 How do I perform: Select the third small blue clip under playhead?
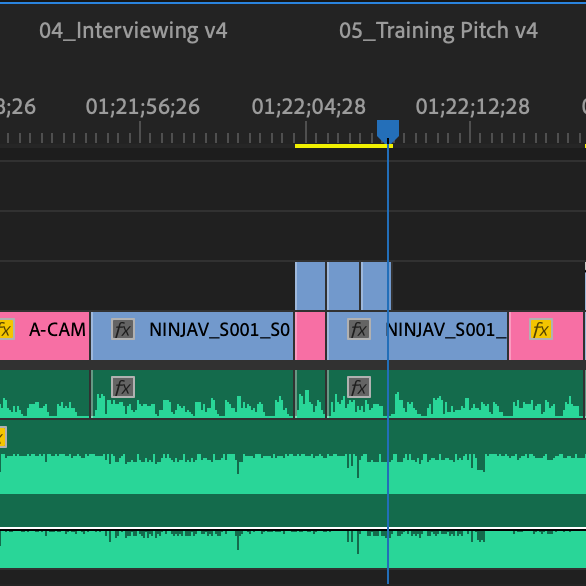(x=376, y=286)
